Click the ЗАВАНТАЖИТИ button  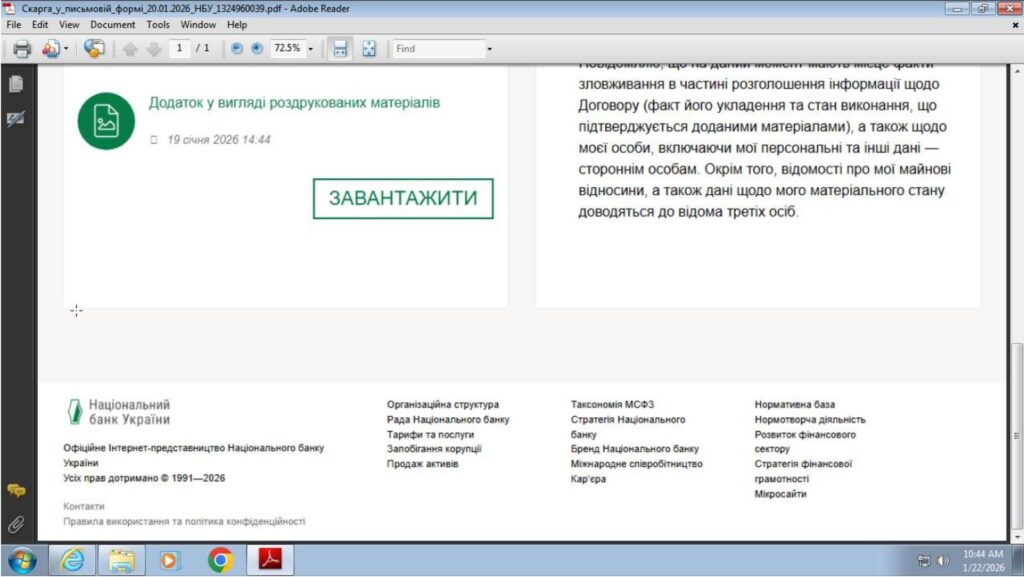pos(403,198)
